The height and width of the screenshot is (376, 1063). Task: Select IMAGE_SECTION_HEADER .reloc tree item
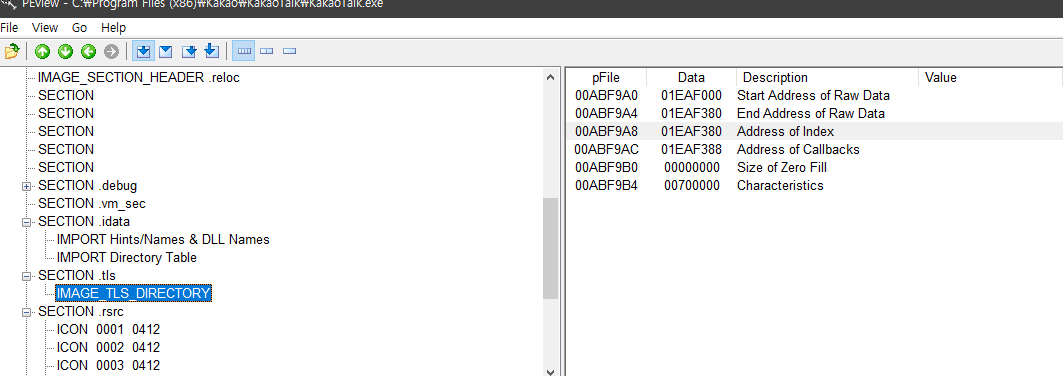pyautogui.click(x=138, y=77)
